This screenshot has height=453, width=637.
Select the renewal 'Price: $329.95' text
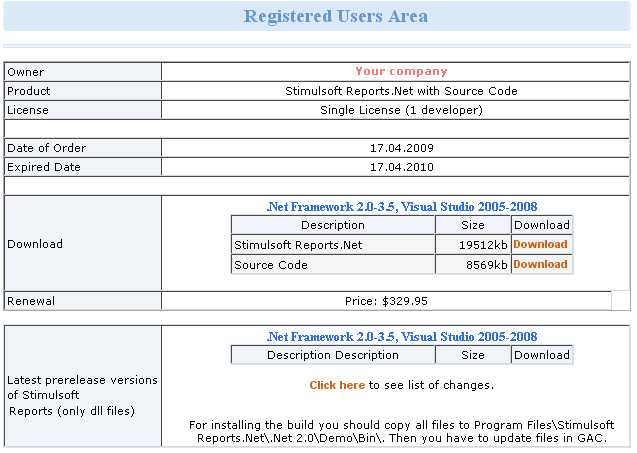point(386,301)
